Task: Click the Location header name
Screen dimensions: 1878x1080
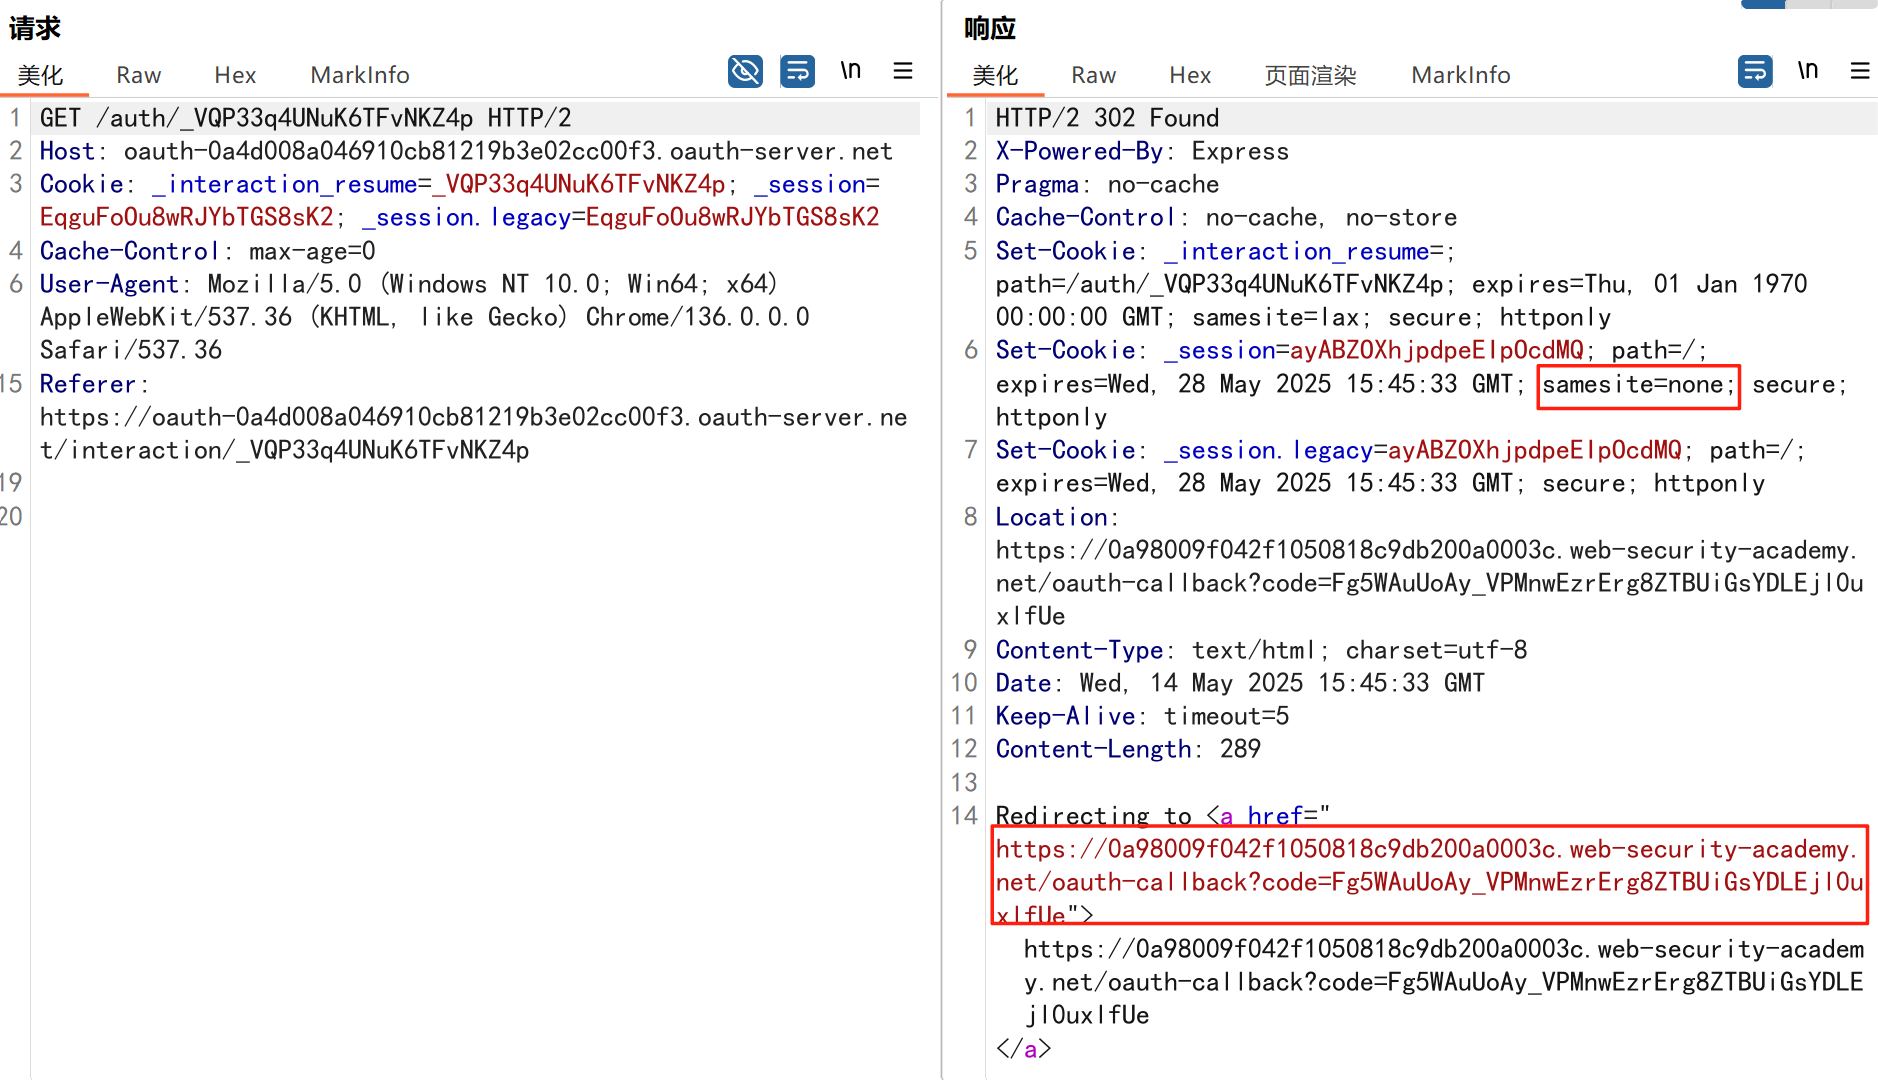Action: pyautogui.click(x=1051, y=517)
